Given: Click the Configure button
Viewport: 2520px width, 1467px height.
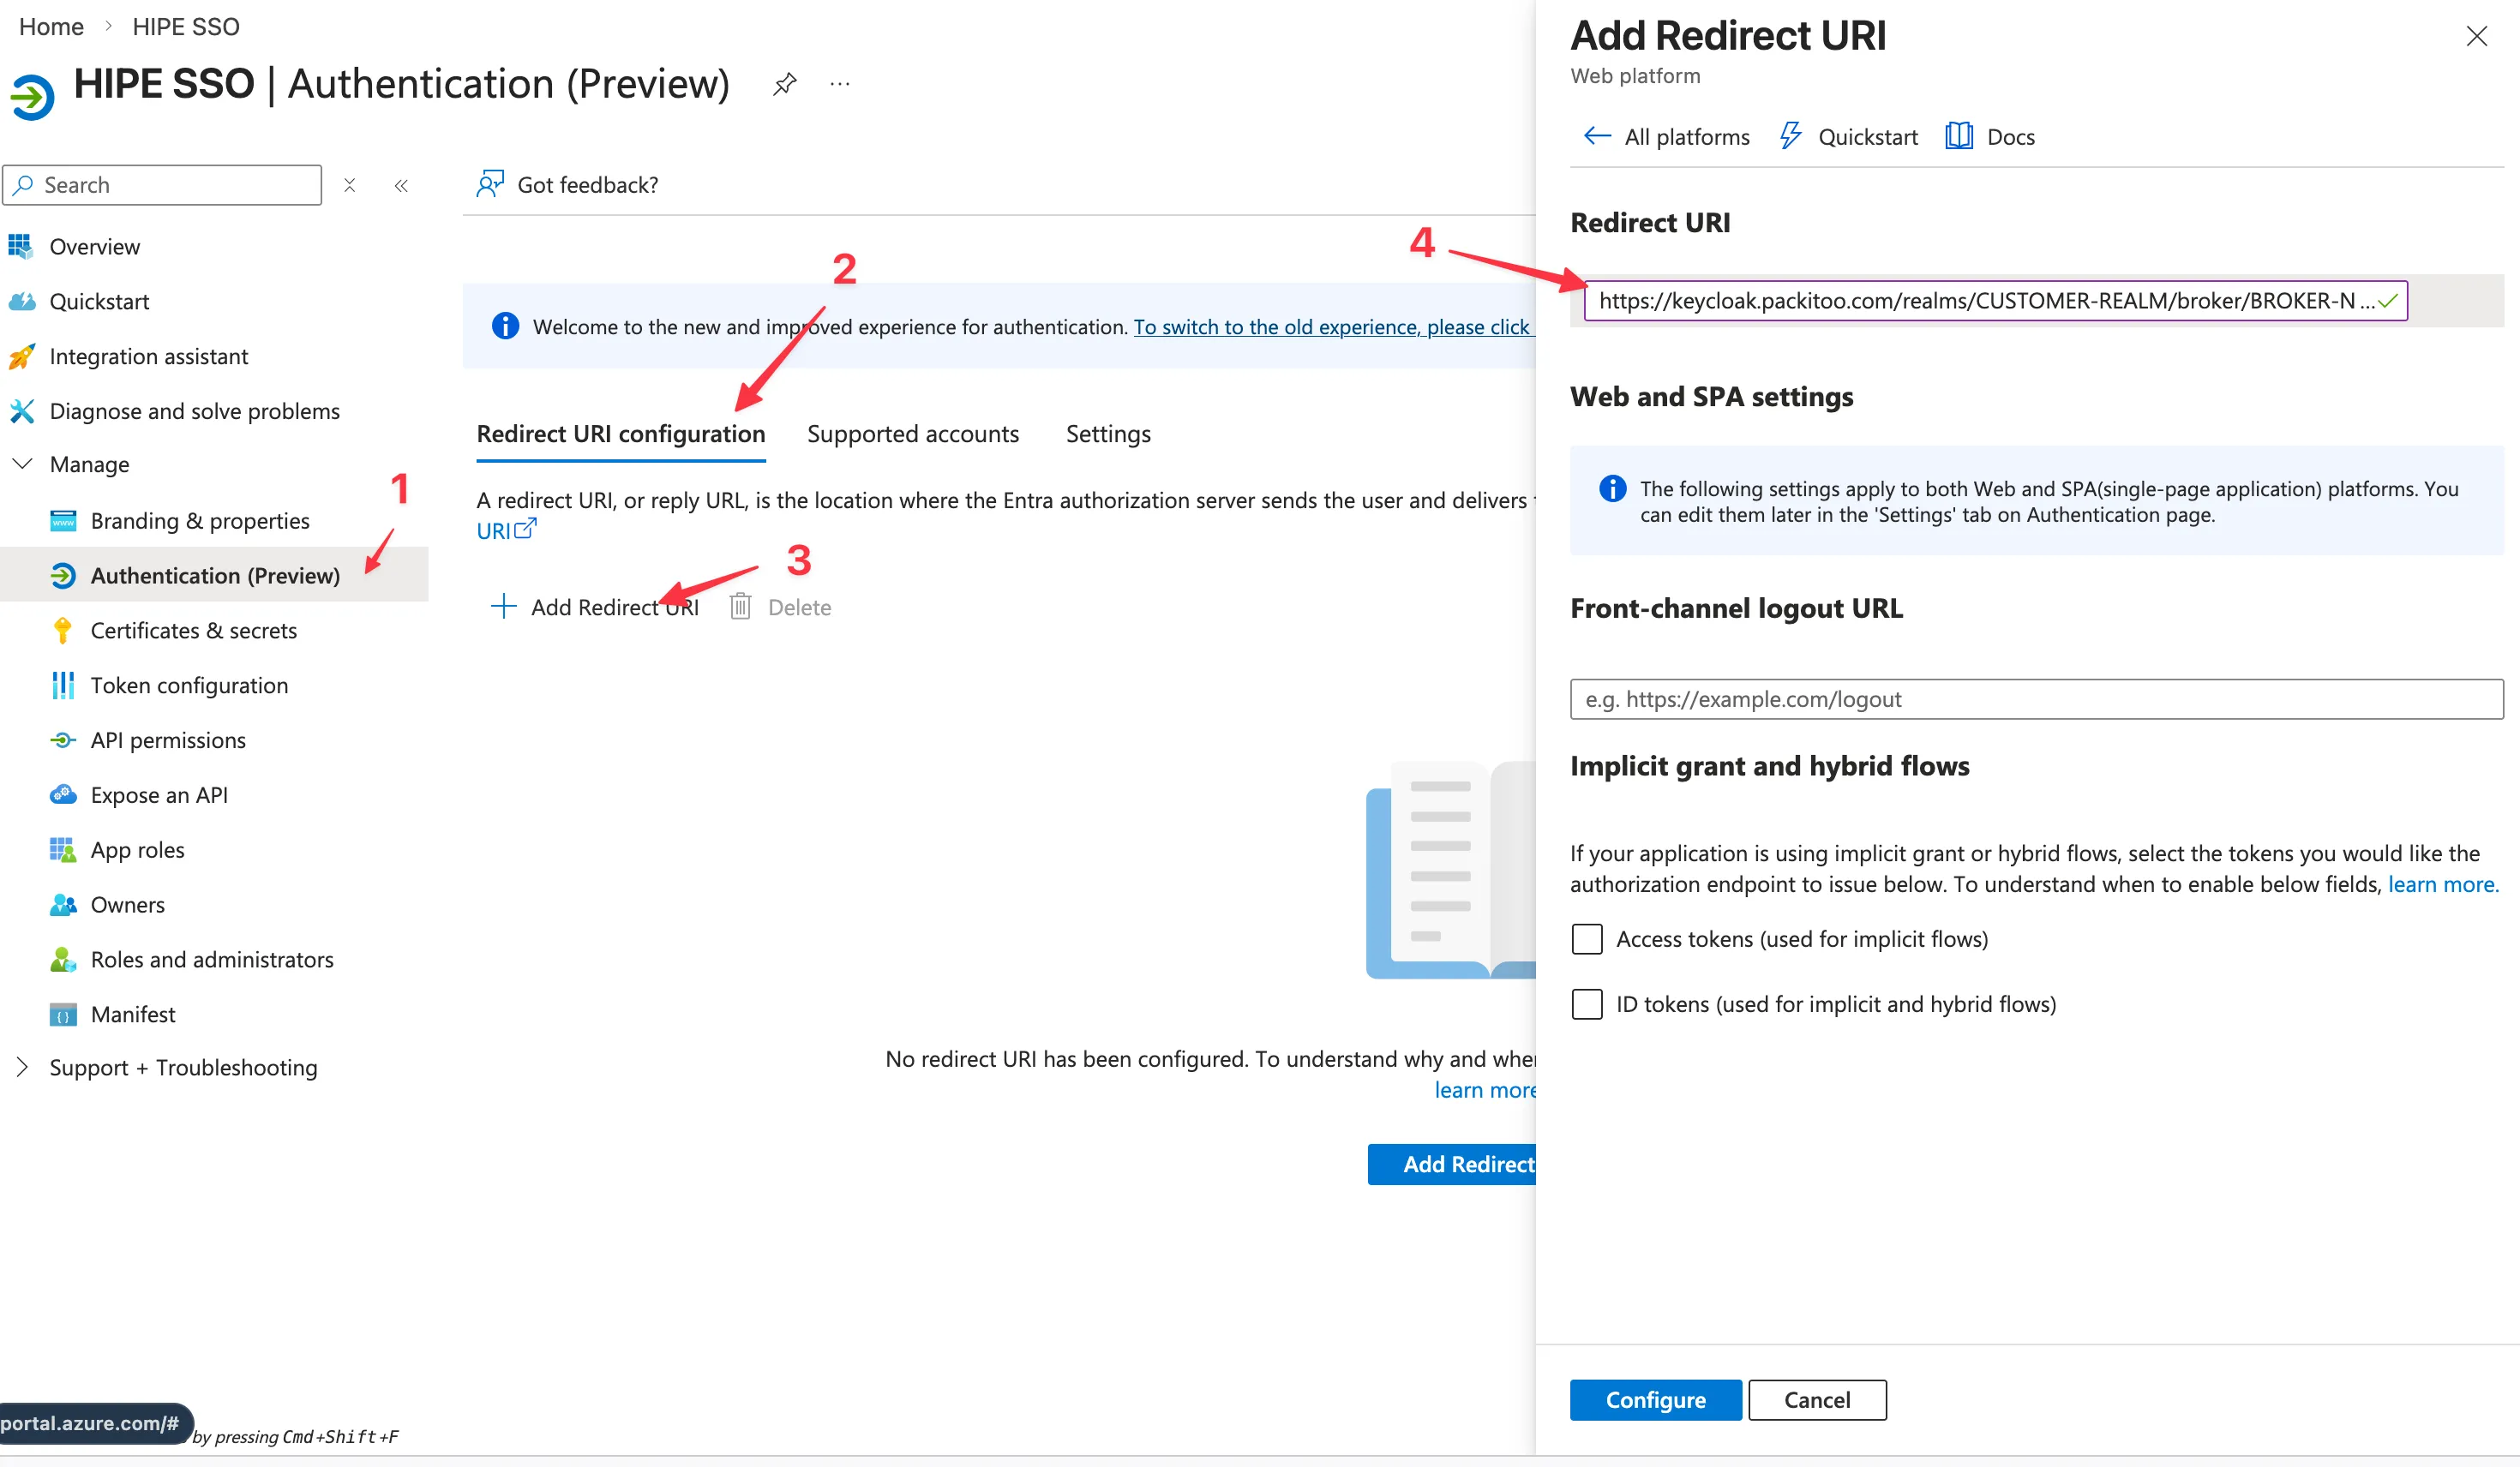Looking at the screenshot, I should tap(1655, 1399).
